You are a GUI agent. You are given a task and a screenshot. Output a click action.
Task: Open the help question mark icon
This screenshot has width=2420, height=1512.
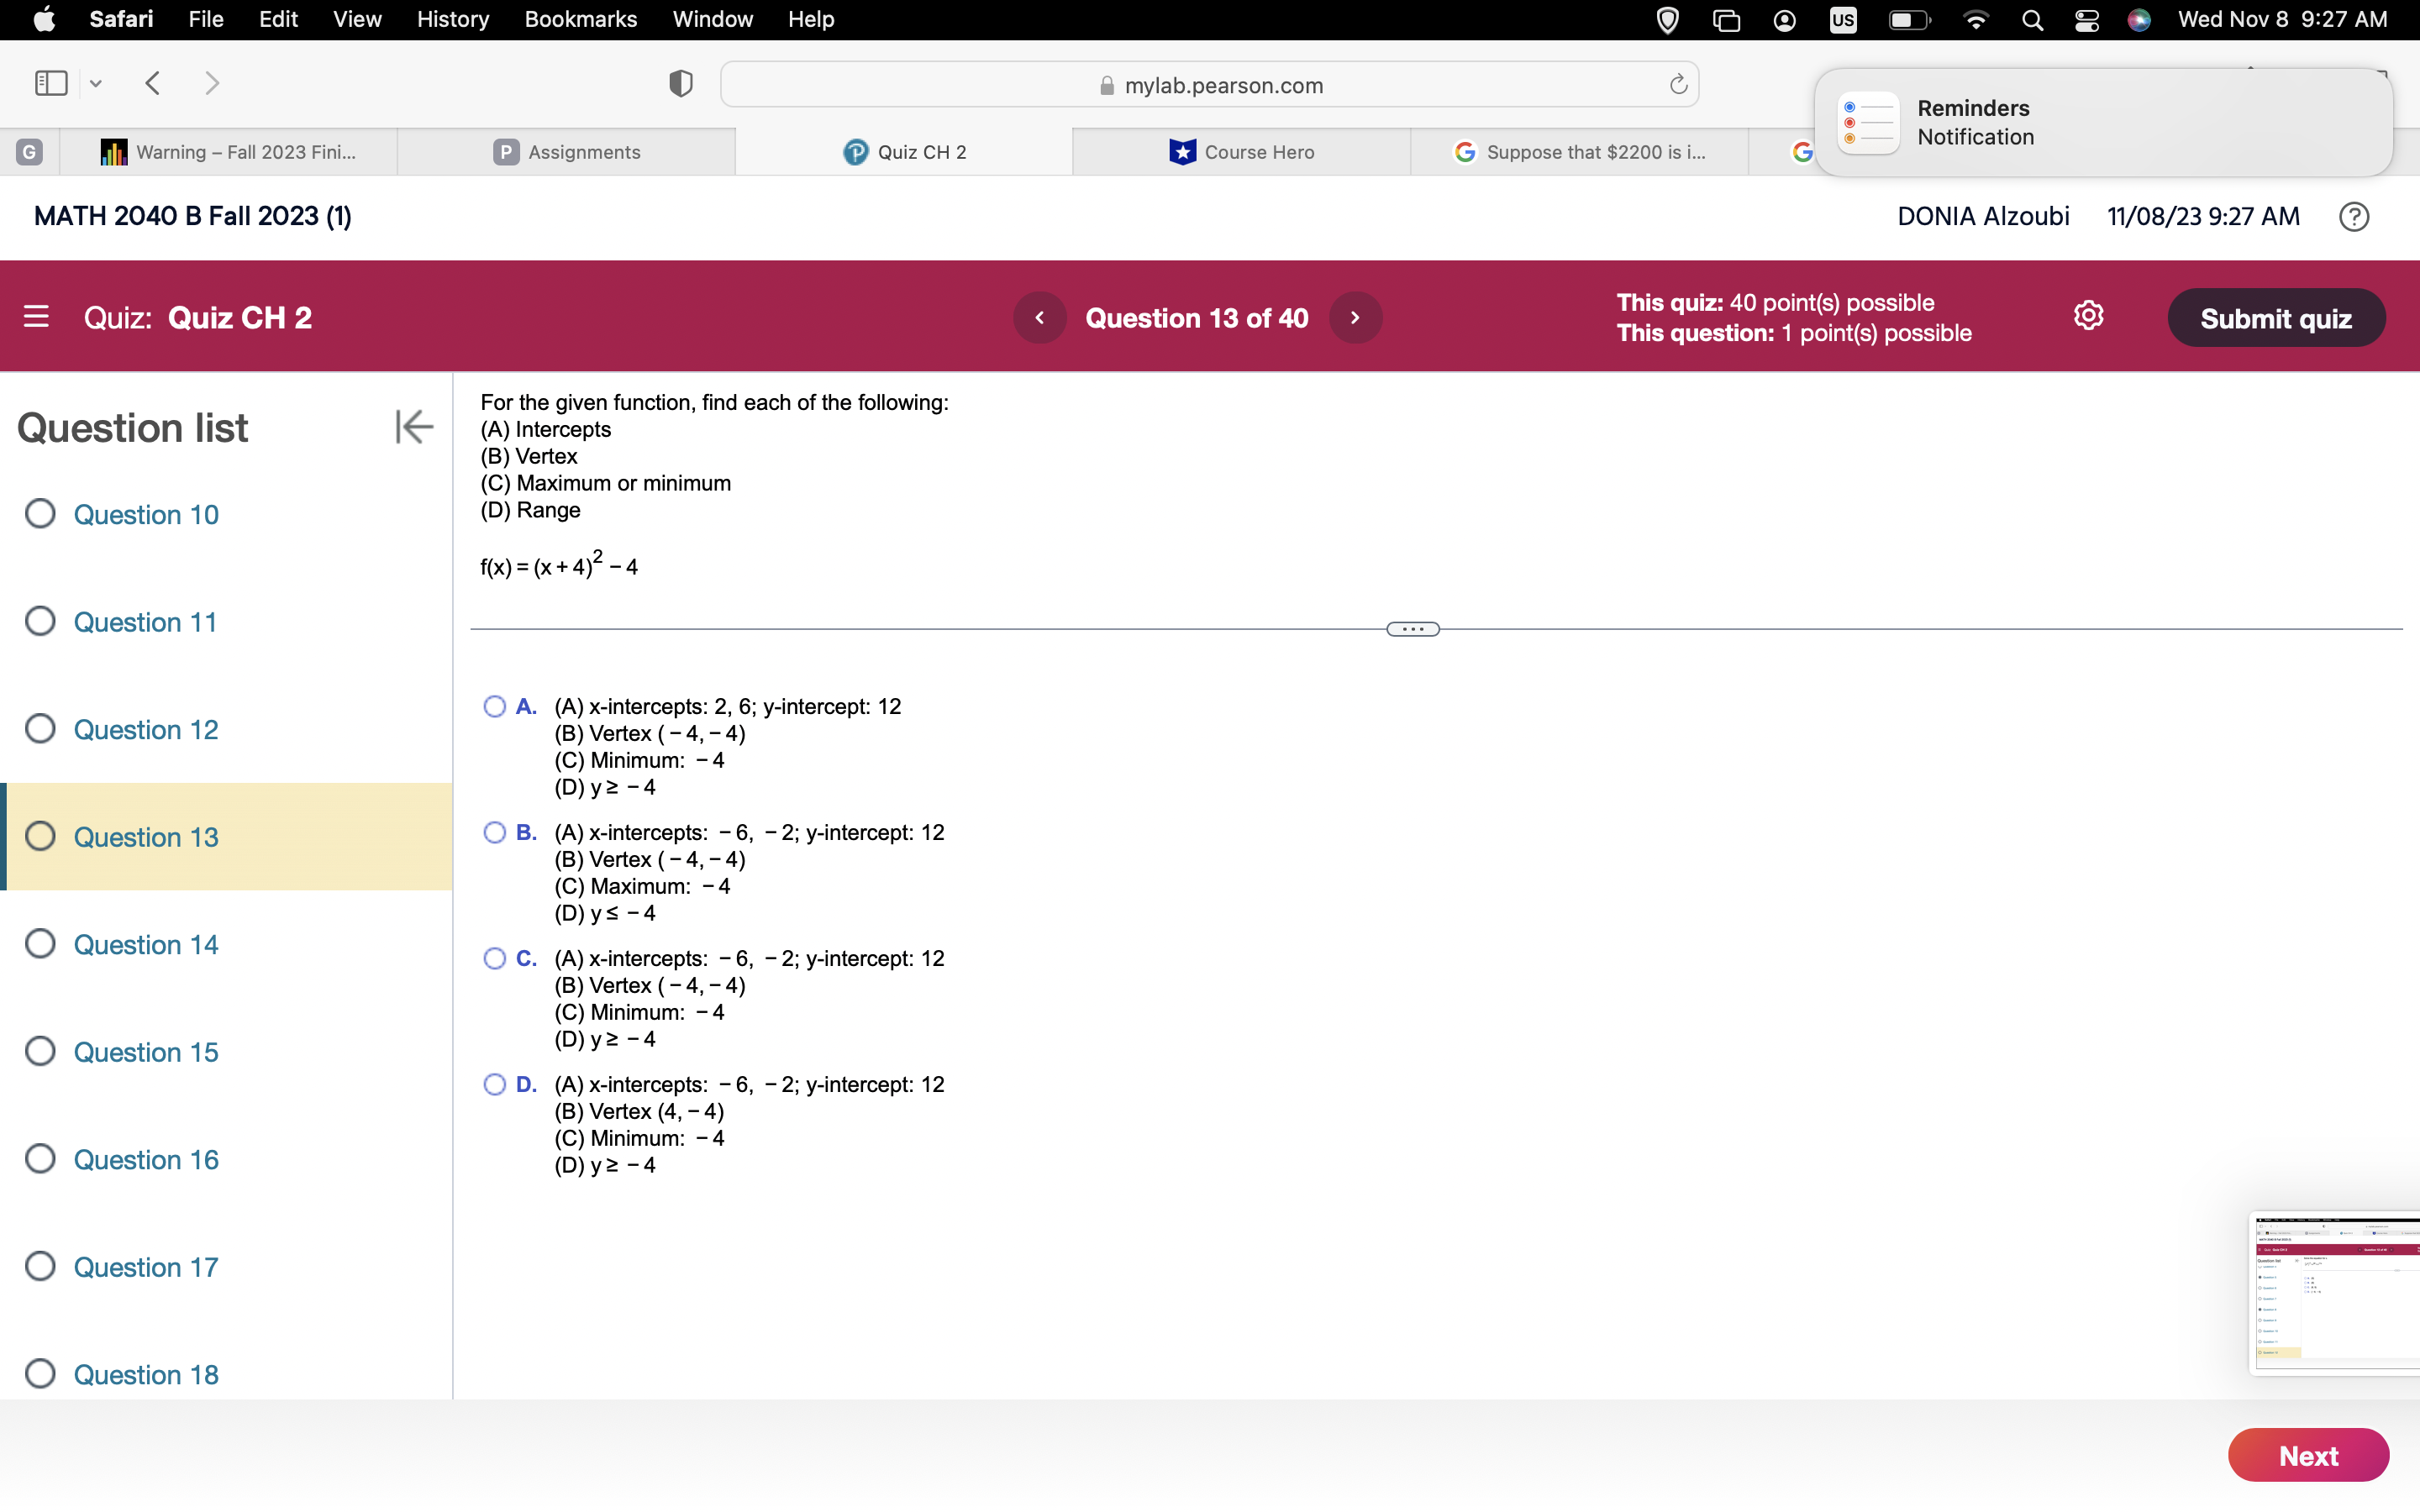[2354, 216]
